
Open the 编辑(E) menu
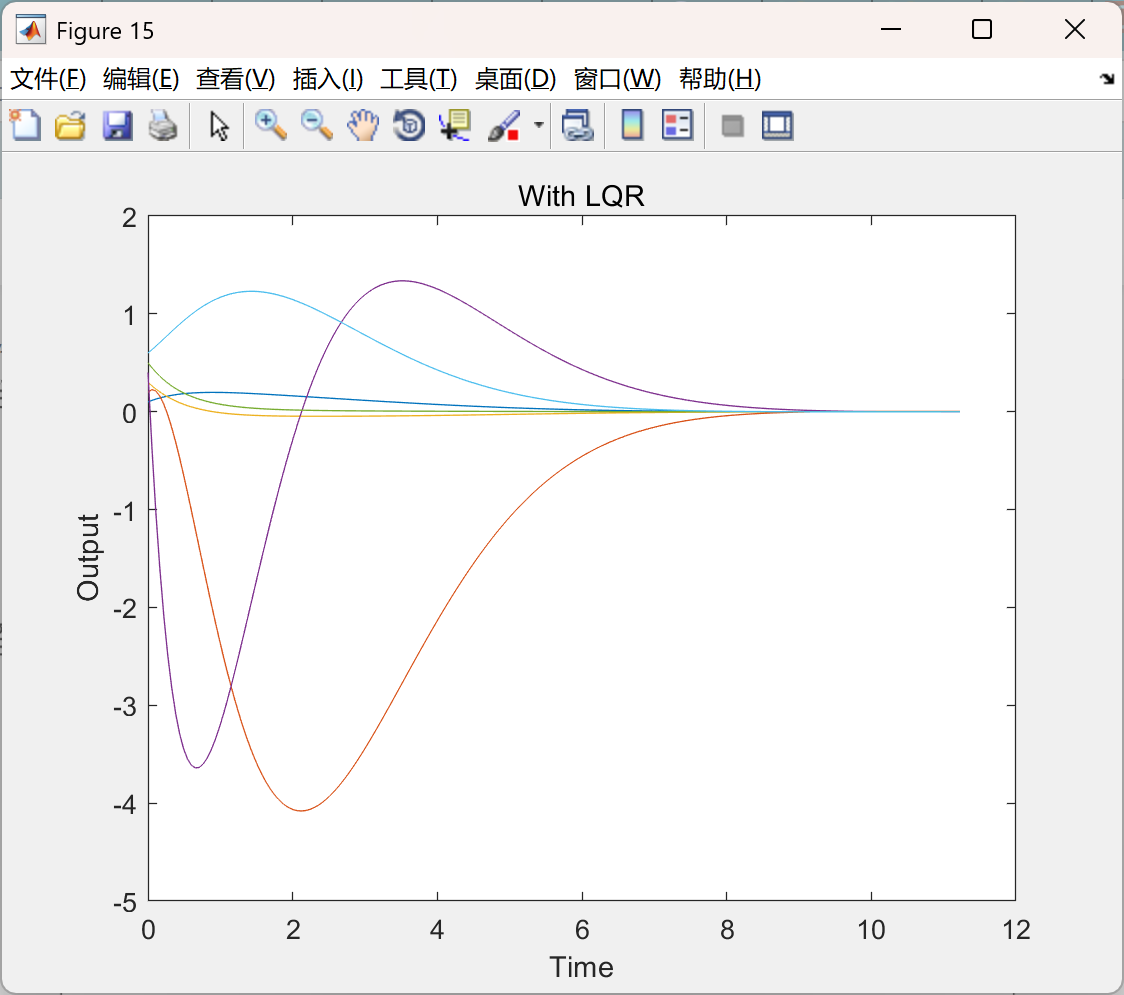coord(141,79)
